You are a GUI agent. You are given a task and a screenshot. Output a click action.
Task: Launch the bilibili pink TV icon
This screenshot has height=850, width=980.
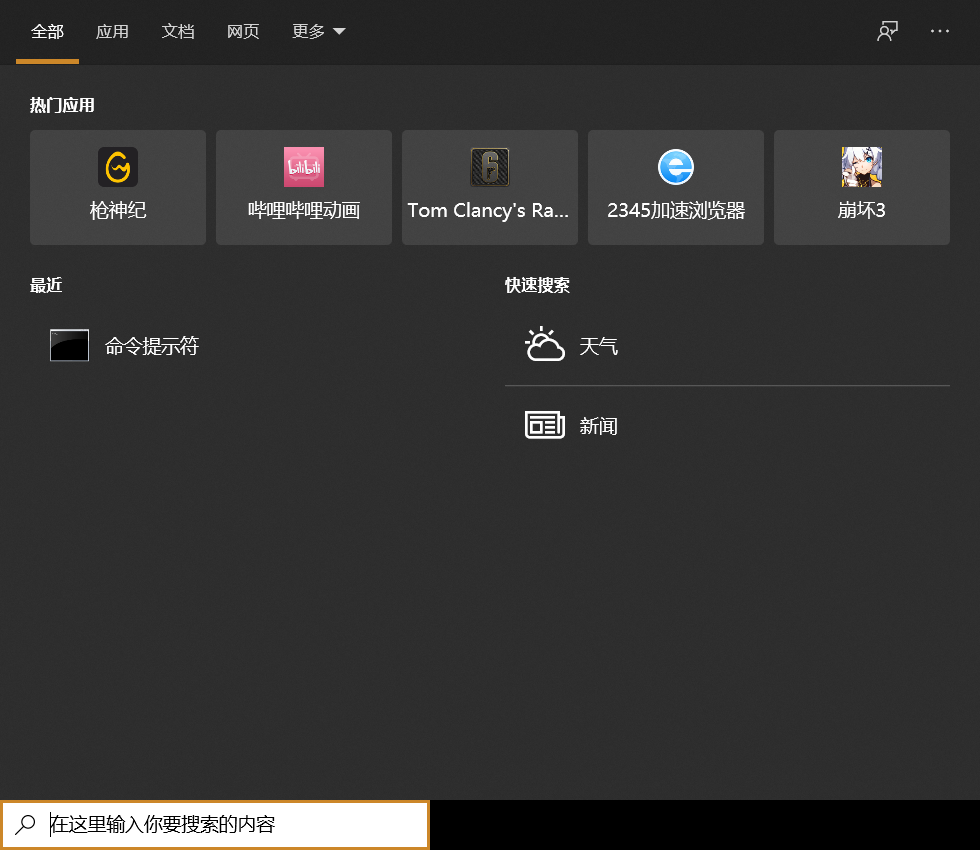click(x=304, y=167)
